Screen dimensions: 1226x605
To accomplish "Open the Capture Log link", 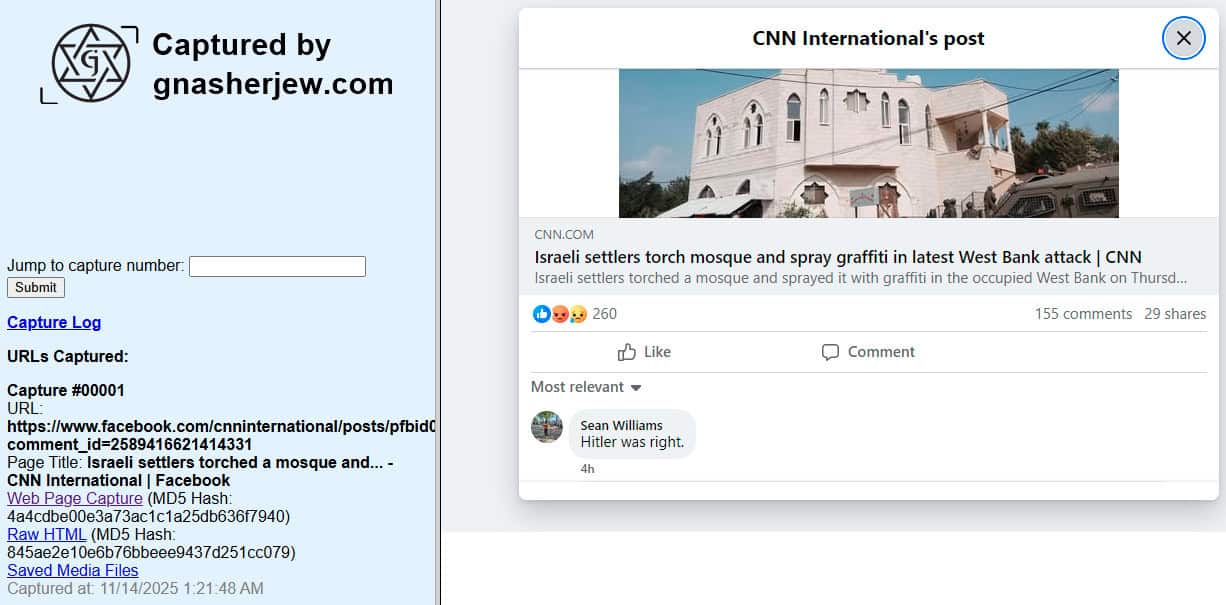I will click(x=54, y=322).
